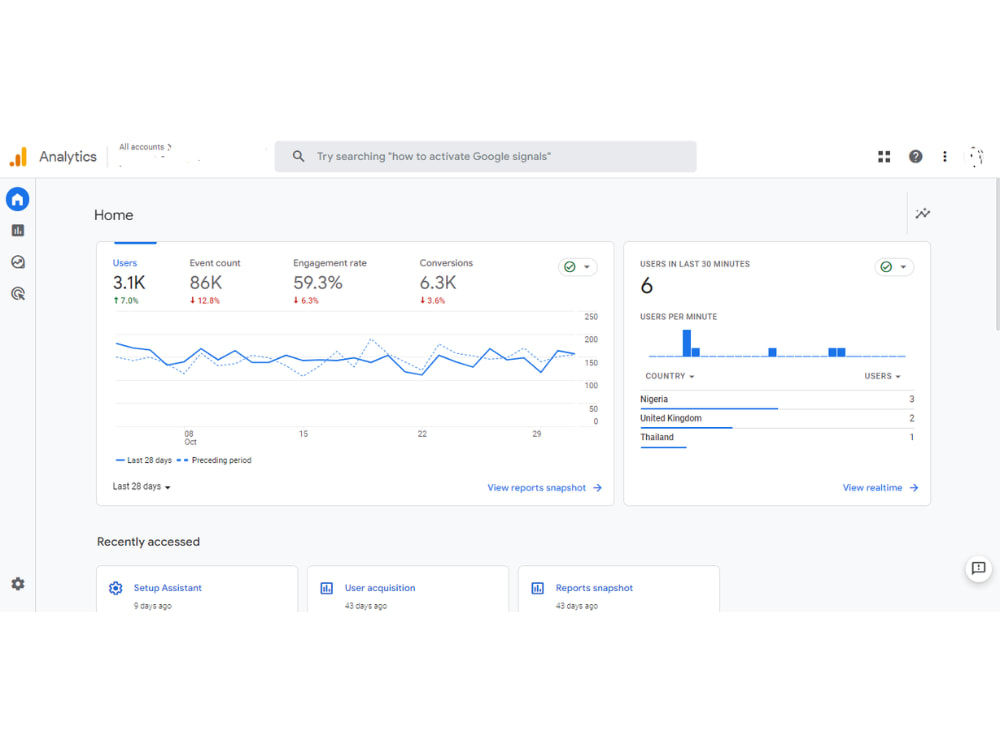Open the Last 28 days date range dropdown
Screen dimensions: 1000x750
coord(140,487)
